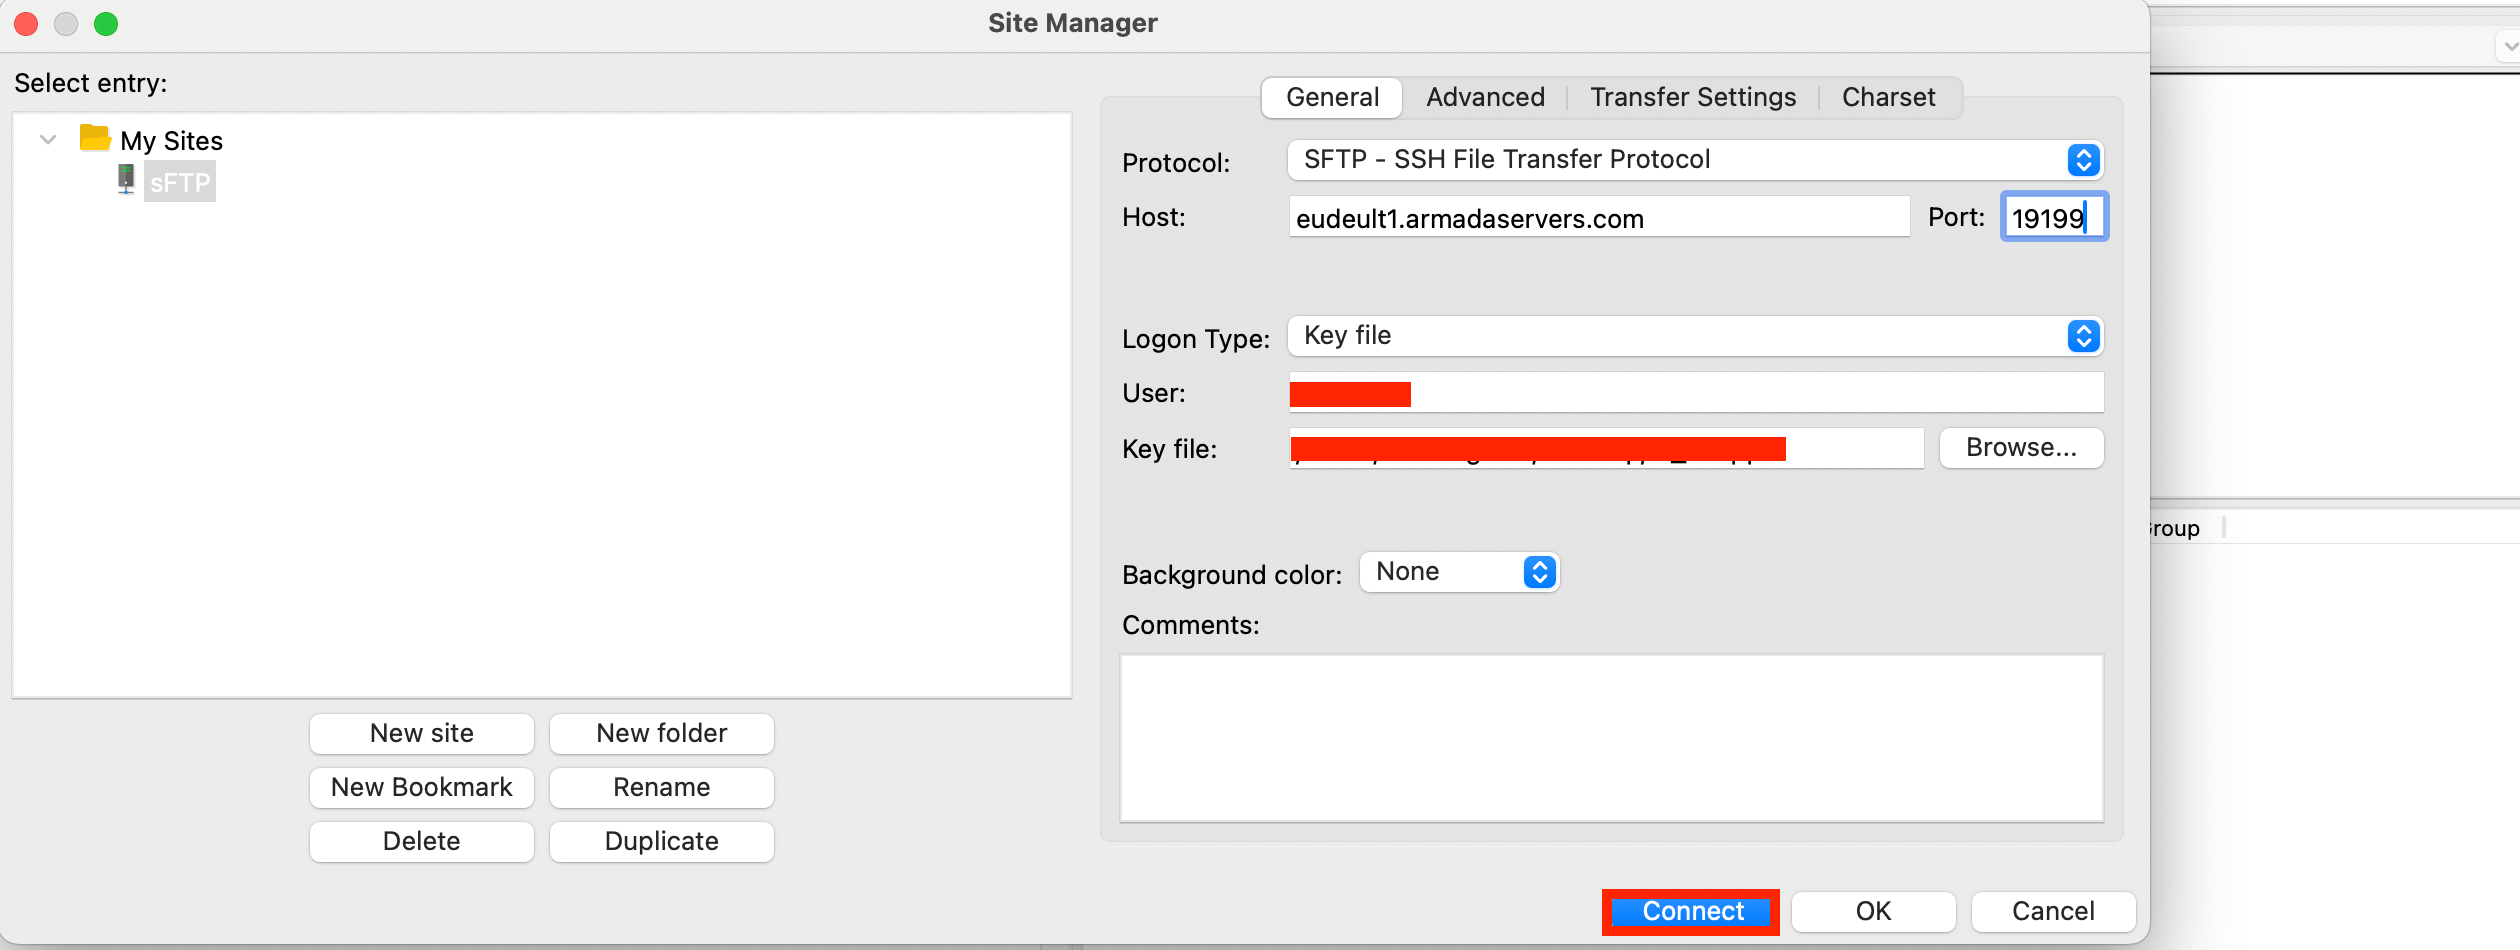Screen dimensions: 2520x950
Task: Select the sFTP site entry
Action: click(x=180, y=182)
